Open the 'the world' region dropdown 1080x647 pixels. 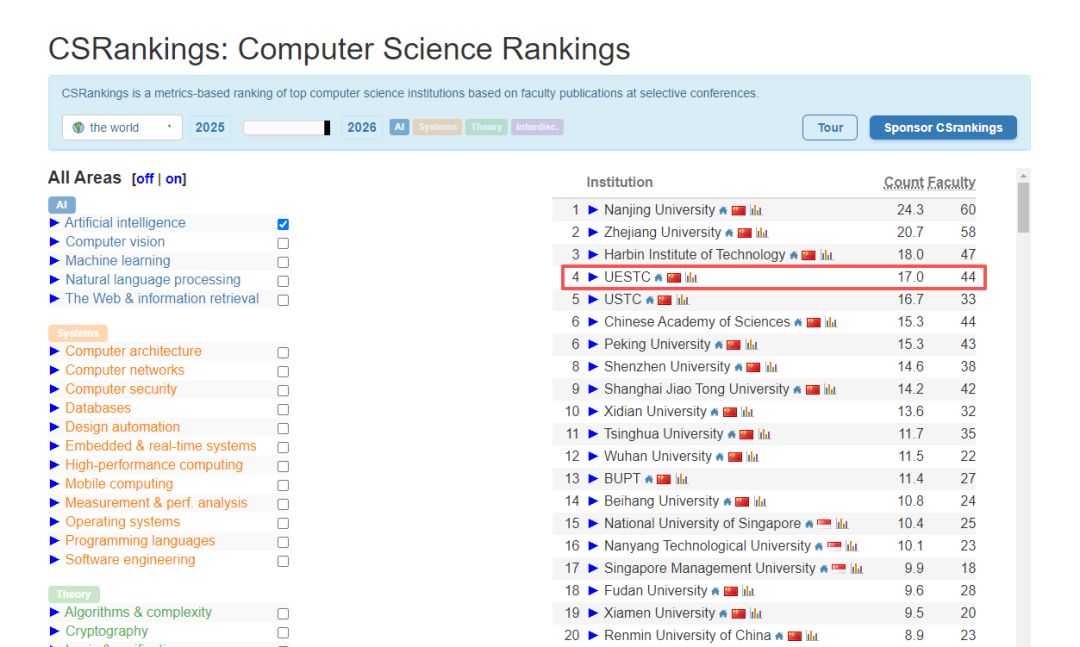click(122, 128)
